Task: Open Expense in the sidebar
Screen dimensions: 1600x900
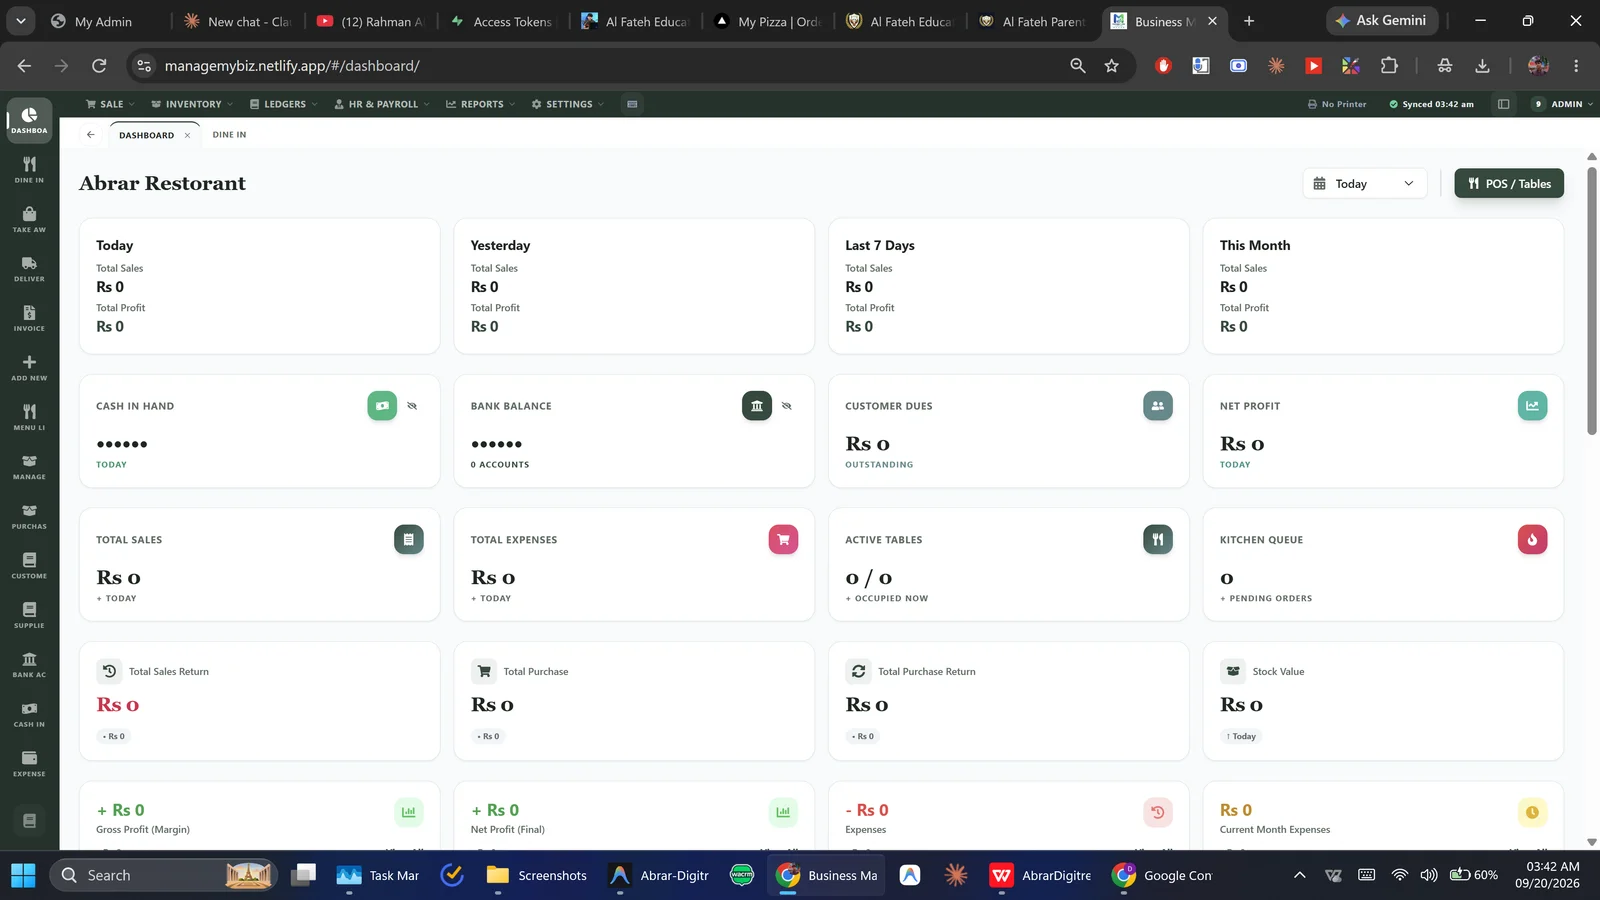Action: coord(29,763)
